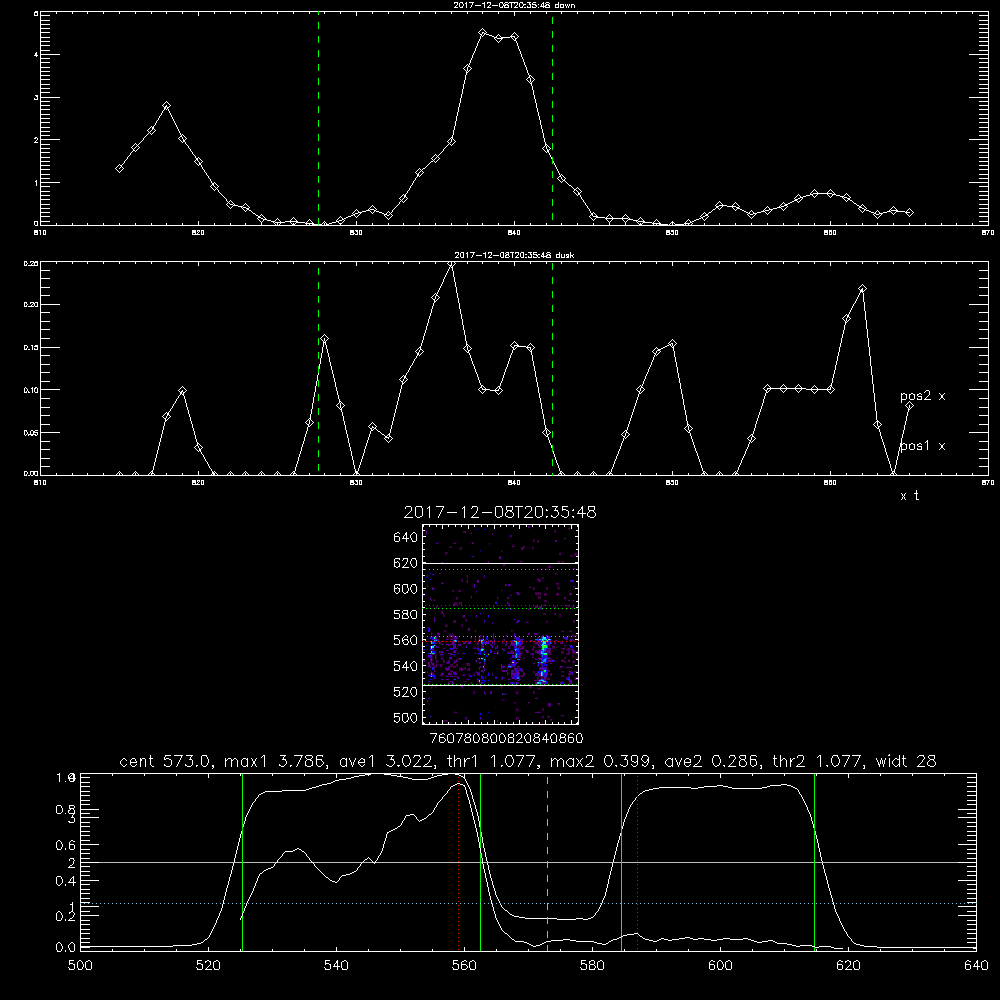This screenshot has width=1000, height=1000.
Task: Click the "ave2 0.286" value
Action: 713,761
